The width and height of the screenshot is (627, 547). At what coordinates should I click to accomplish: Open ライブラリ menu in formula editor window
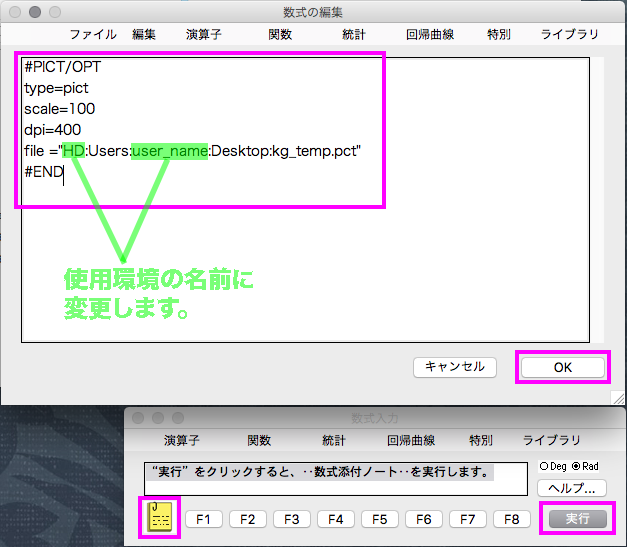pyautogui.click(x=569, y=34)
